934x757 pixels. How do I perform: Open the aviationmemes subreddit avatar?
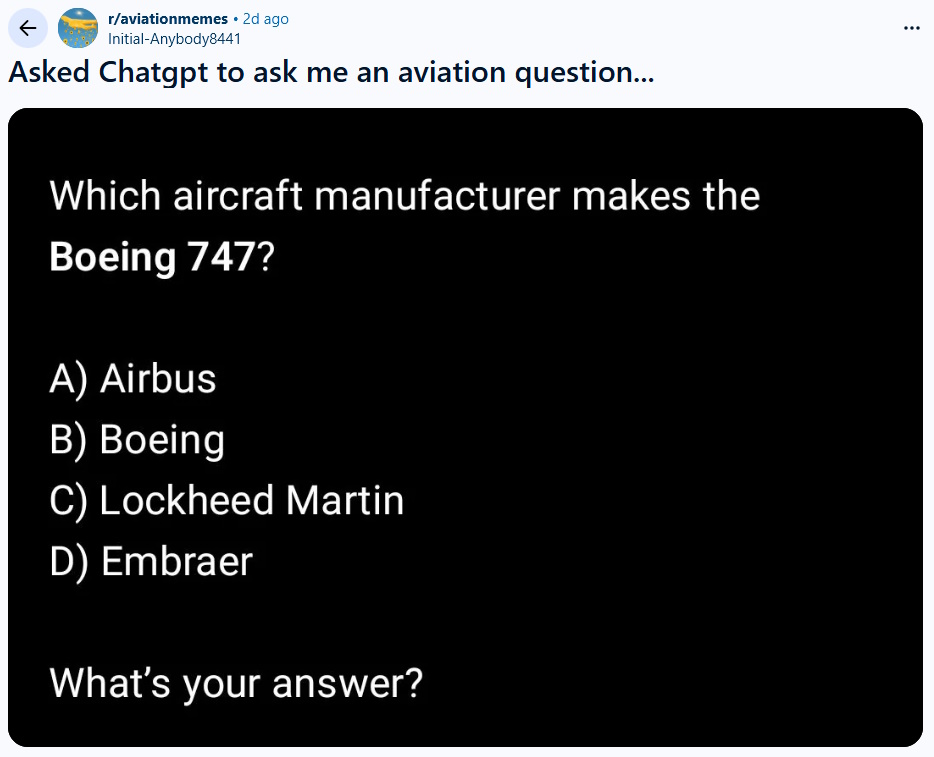point(78,28)
